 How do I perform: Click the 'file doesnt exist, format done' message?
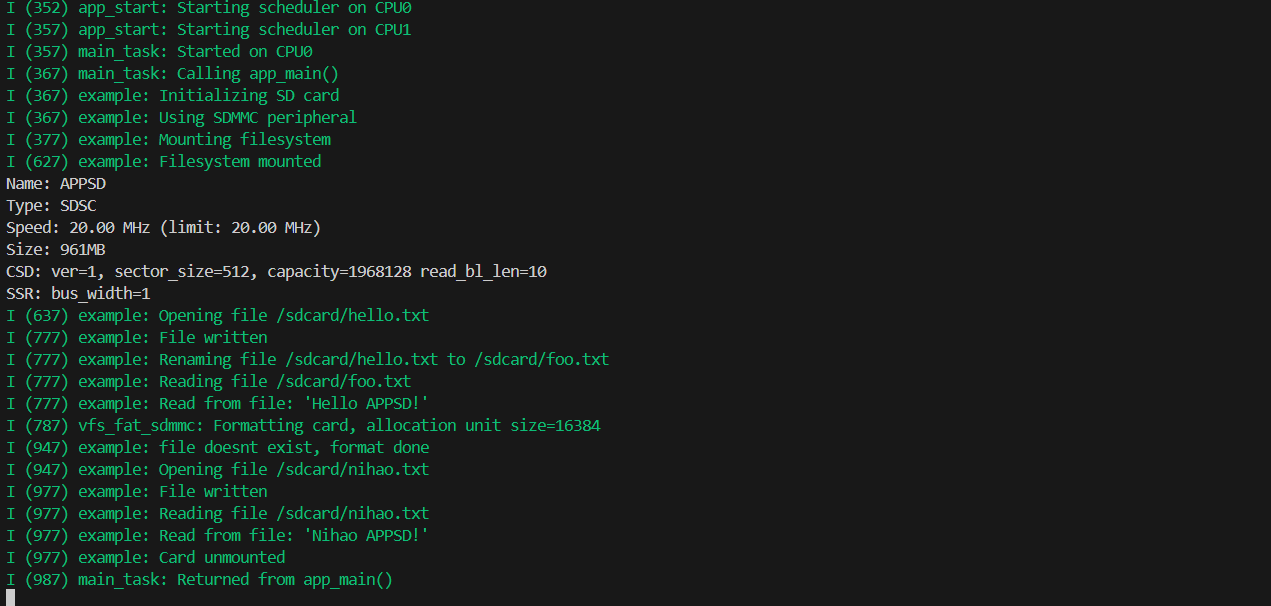click(x=294, y=447)
